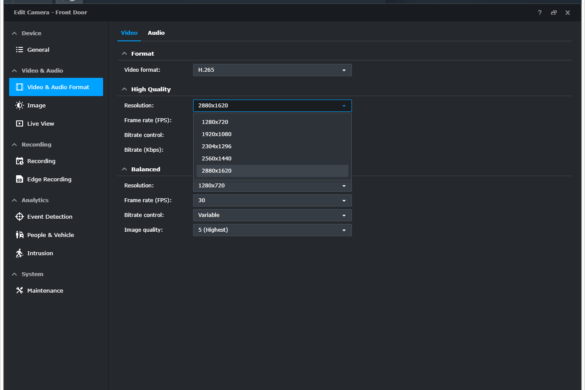Image resolution: width=585 pixels, height=390 pixels.
Task: Open the Live View icon
Action: coord(19,124)
